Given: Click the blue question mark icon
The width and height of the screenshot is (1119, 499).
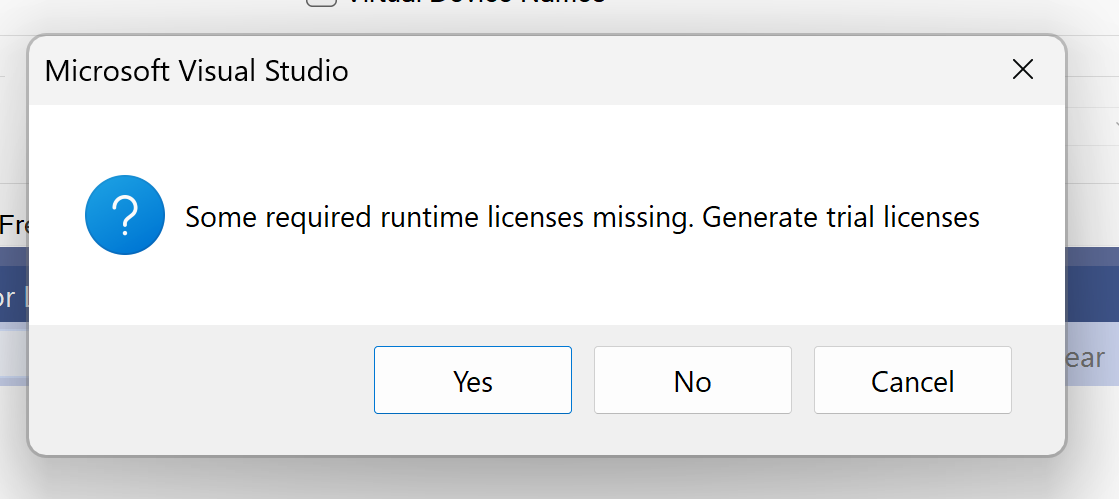Looking at the screenshot, I should tap(125, 215).
